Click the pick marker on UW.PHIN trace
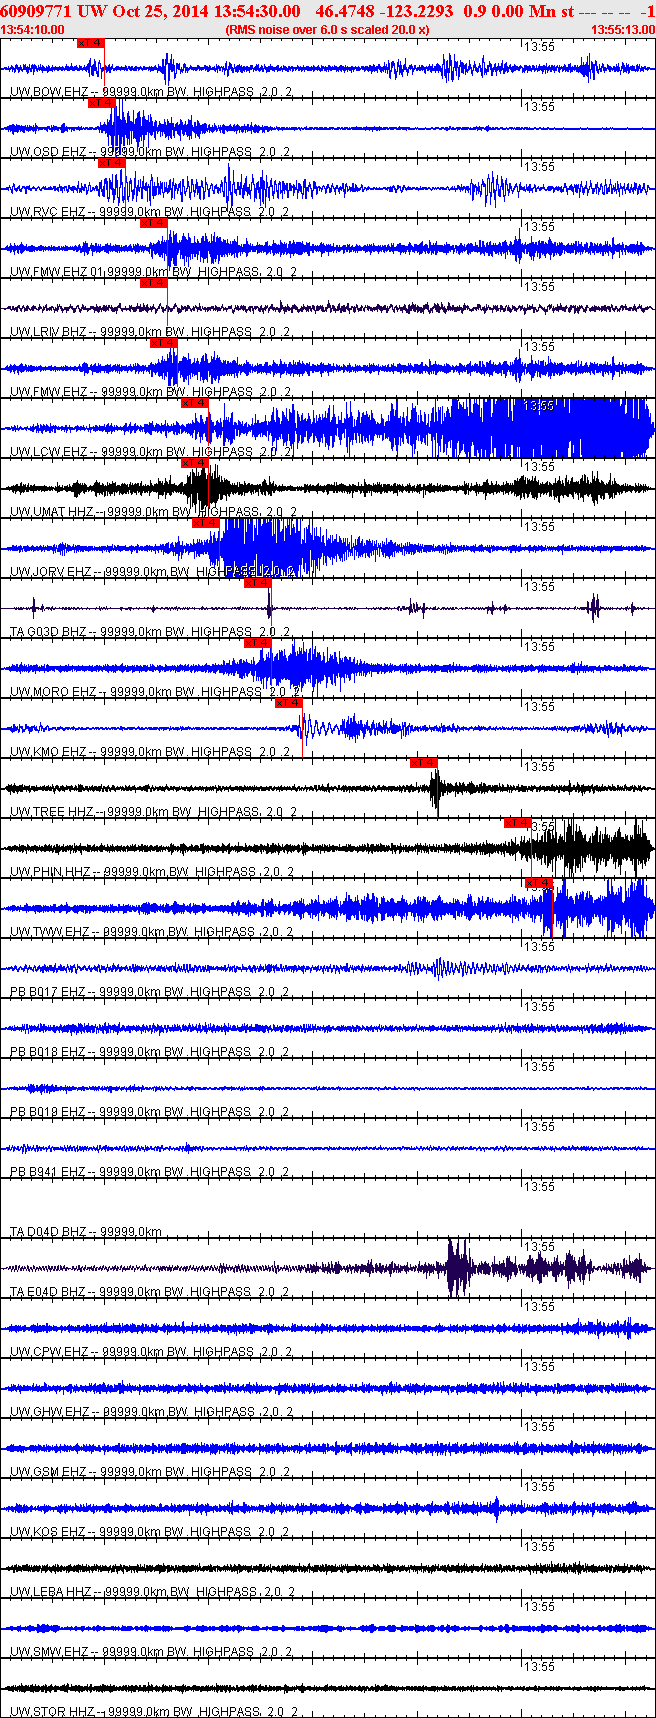The image size is (656, 1718). [517, 822]
